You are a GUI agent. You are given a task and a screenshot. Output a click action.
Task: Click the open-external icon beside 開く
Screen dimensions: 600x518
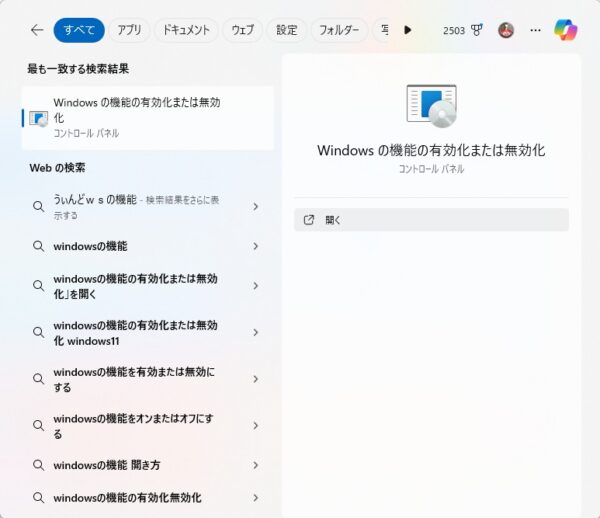pos(308,220)
